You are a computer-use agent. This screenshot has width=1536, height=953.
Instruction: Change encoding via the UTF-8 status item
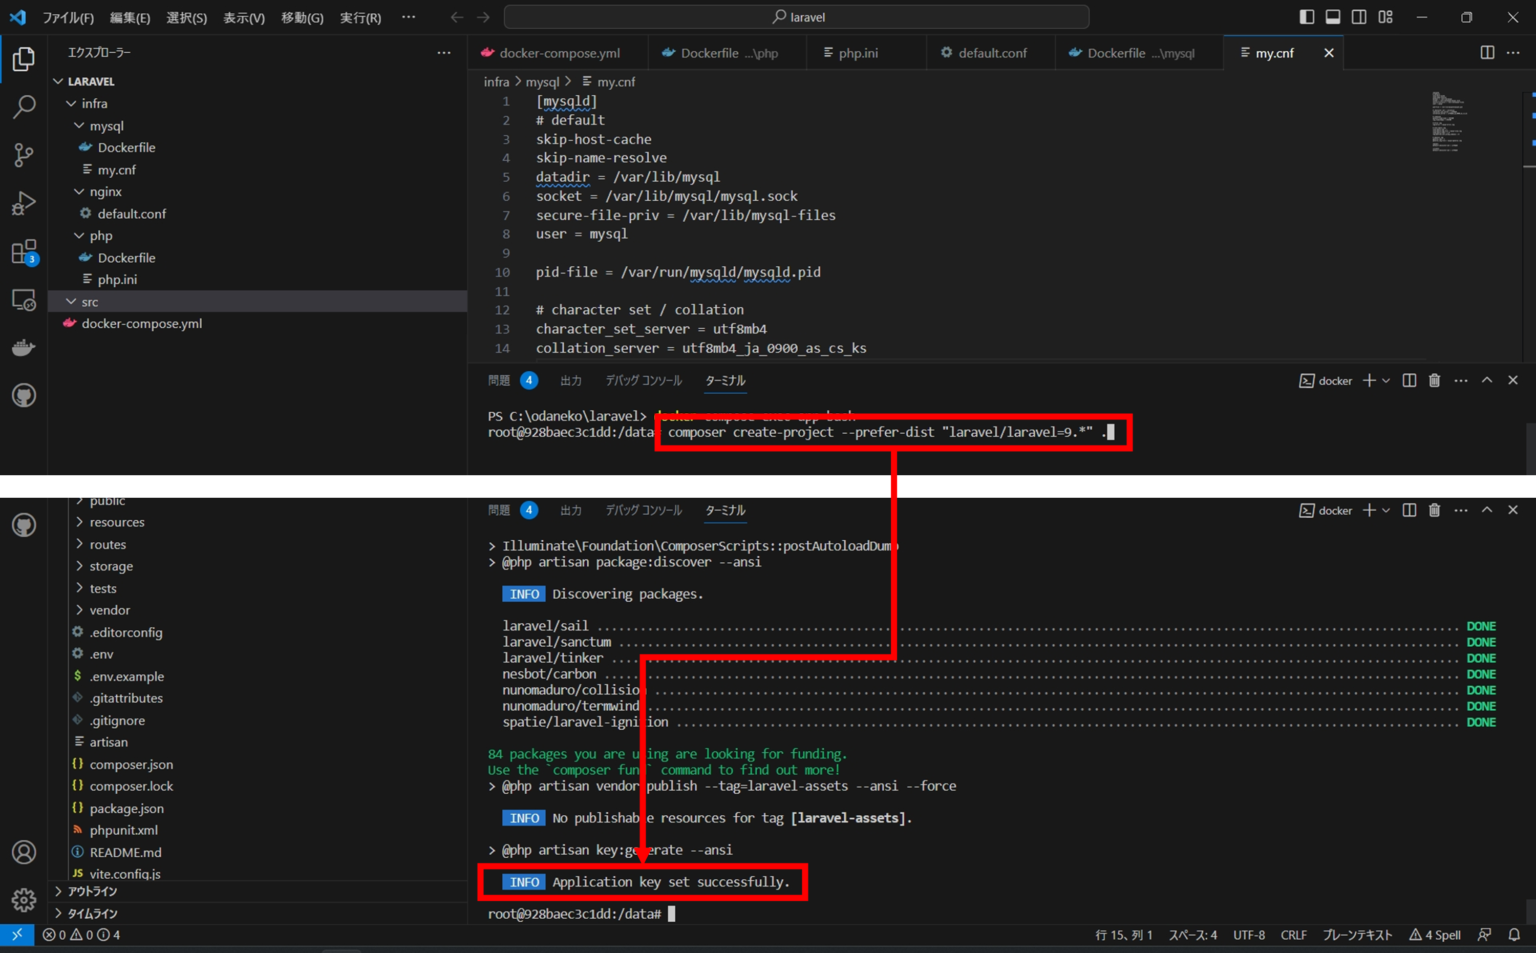[1248, 934]
